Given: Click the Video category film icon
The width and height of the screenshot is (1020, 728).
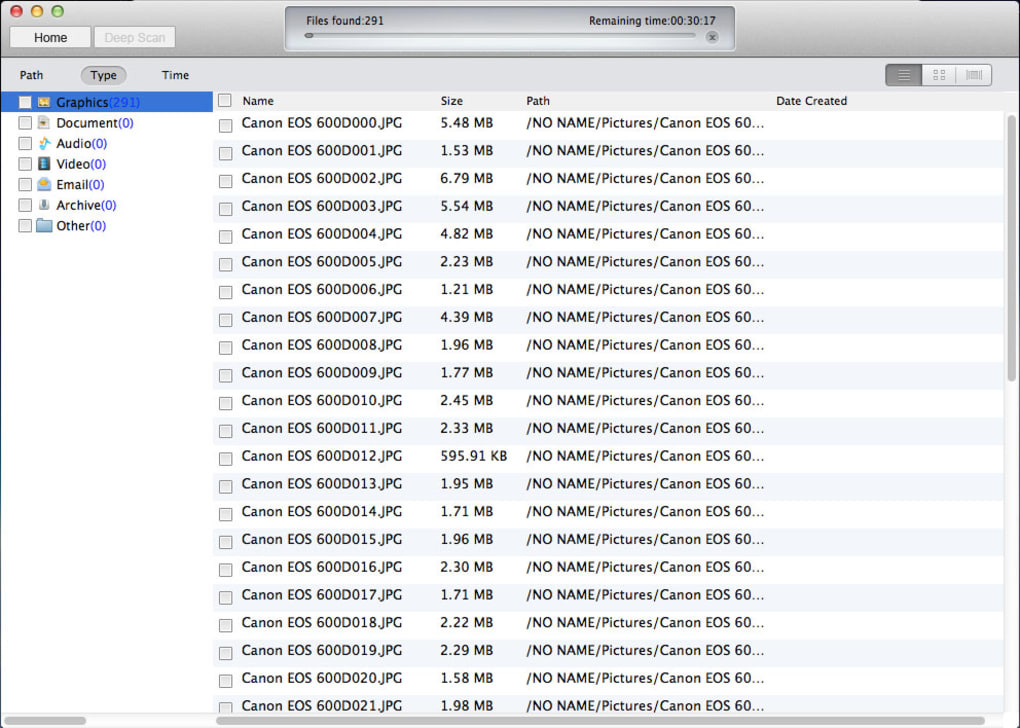Looking at the screenshot, I should 44,163.
